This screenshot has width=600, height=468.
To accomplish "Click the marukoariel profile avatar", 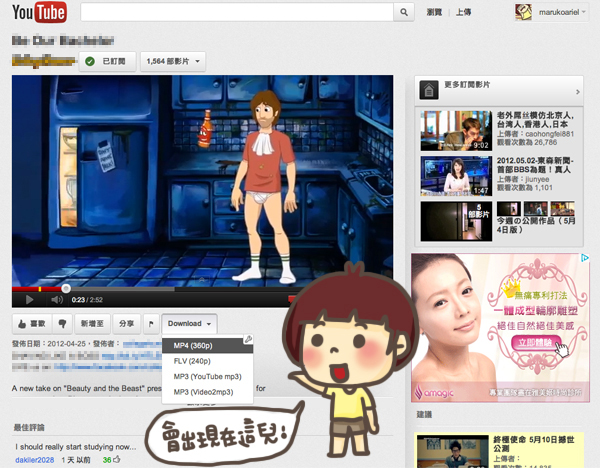I will (523, 12).
